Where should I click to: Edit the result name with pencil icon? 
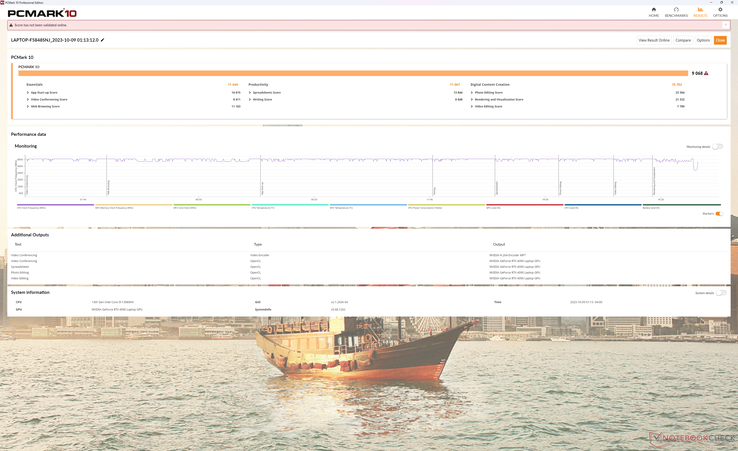[103, 40]
